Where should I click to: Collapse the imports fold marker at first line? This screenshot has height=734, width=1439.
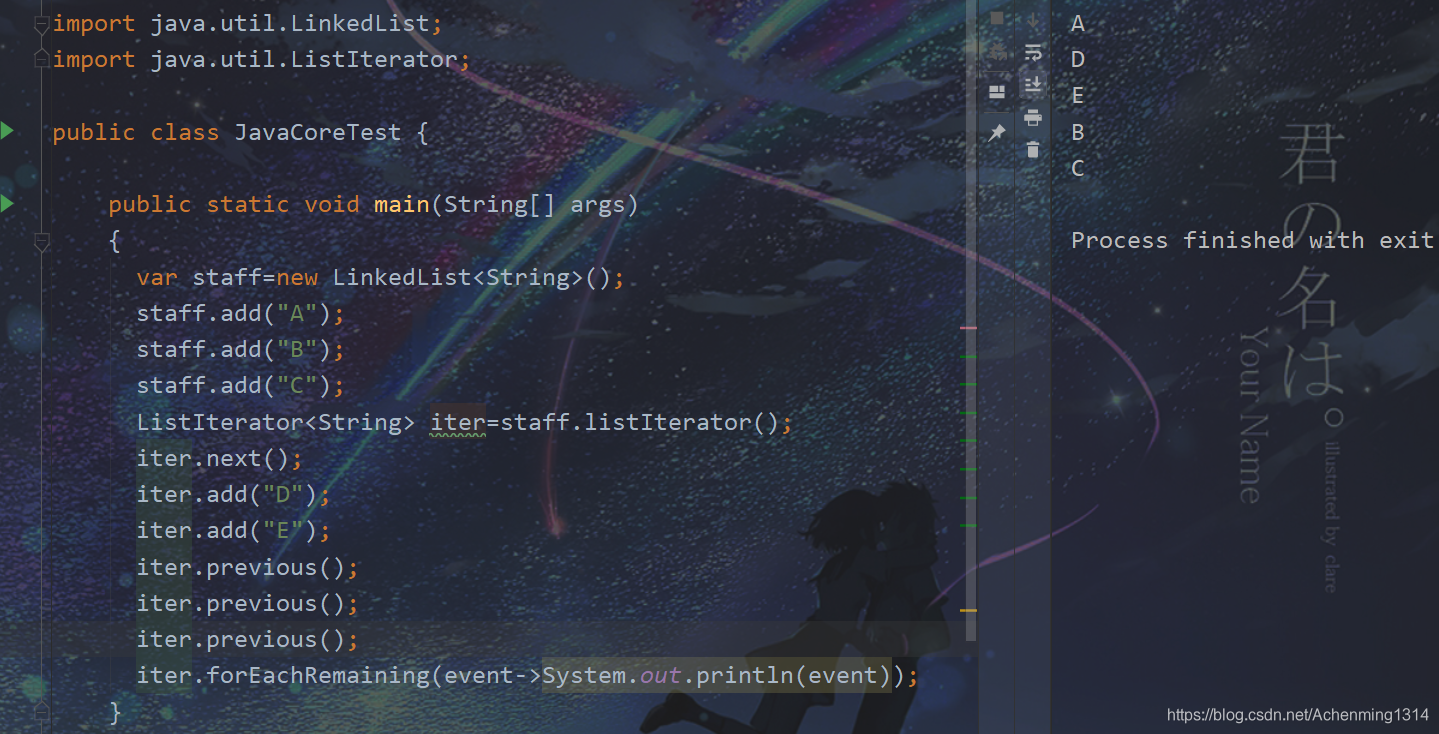(42, 24)
